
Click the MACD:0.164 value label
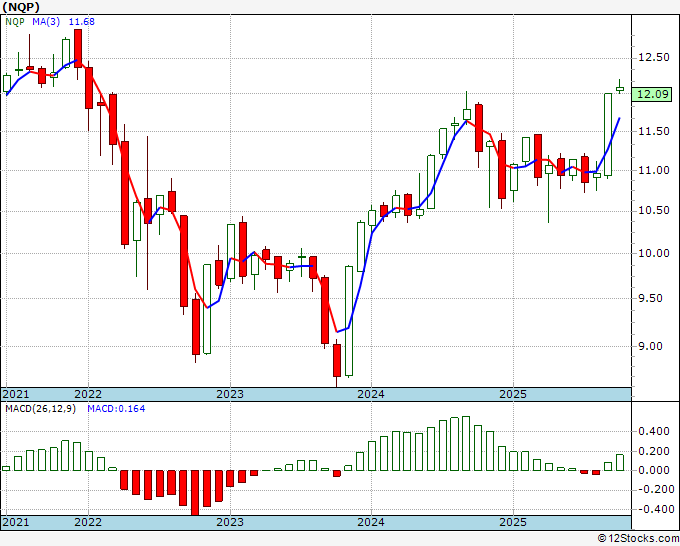coord(116,409)
